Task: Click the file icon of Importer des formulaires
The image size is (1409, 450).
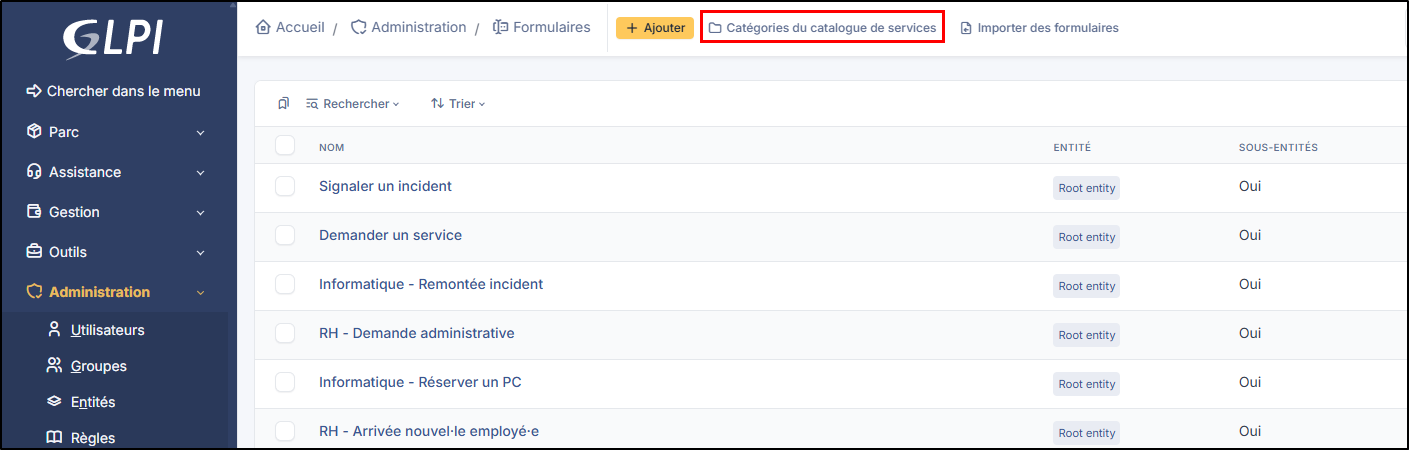Action: [x=966, y=28]
